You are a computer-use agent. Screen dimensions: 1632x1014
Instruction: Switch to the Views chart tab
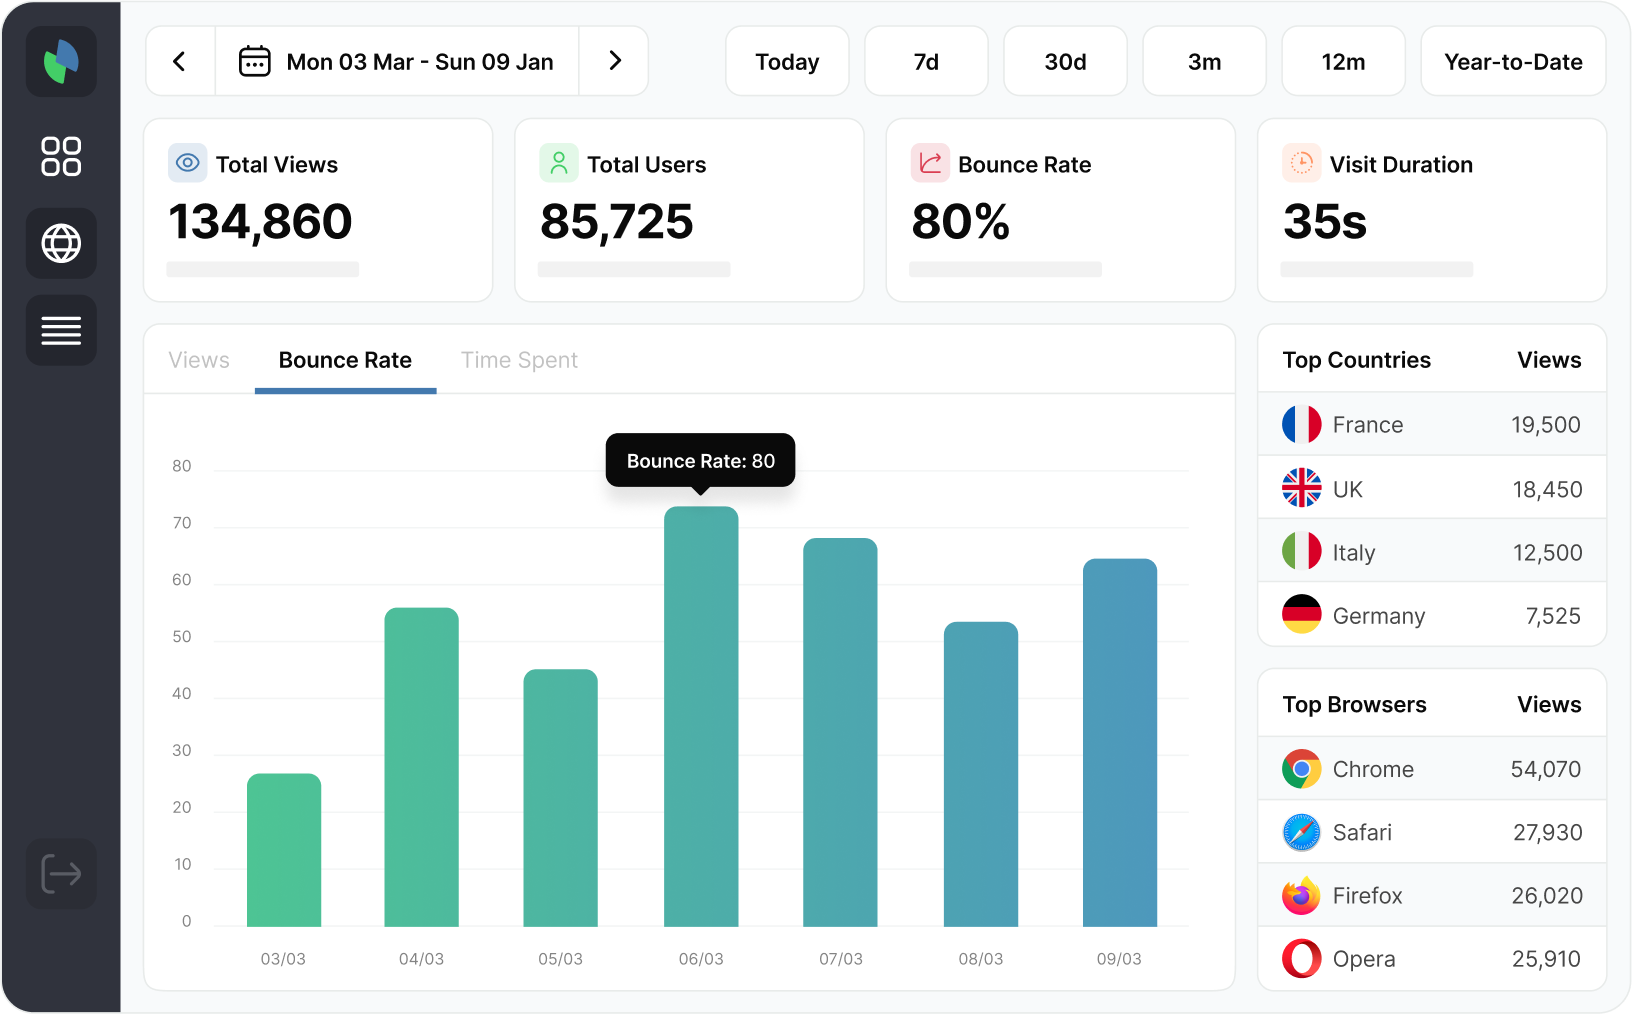199,360
